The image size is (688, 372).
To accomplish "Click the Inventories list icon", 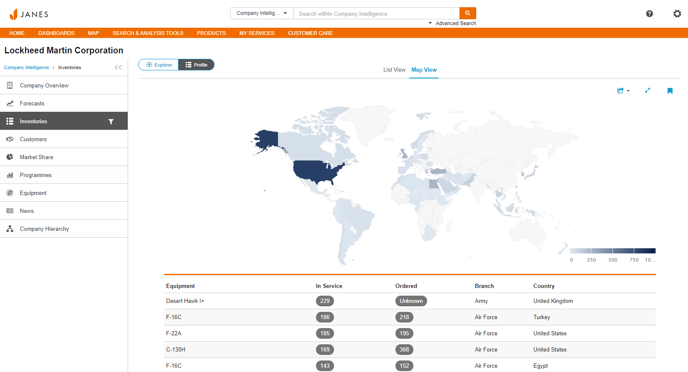I will pos(10,121).
